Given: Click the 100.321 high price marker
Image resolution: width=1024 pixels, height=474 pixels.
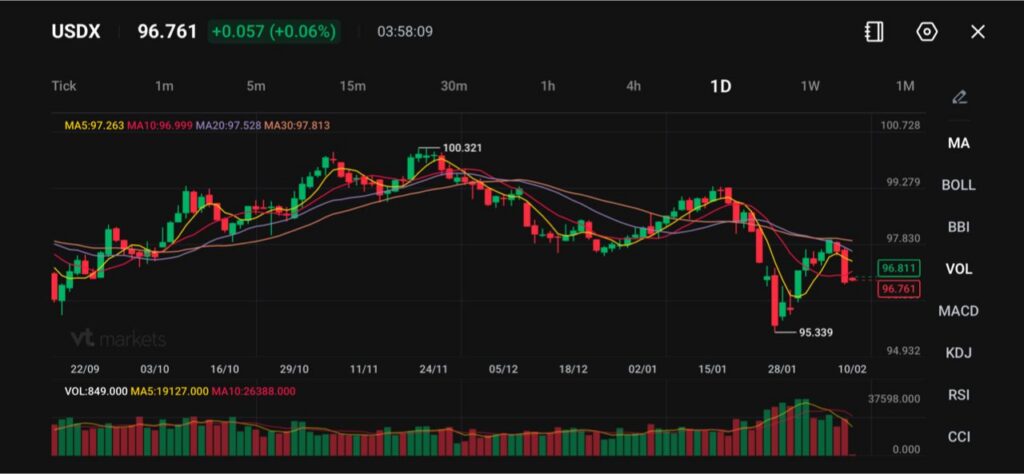Looking at the screenshot, I should click(x=461, y=148).
